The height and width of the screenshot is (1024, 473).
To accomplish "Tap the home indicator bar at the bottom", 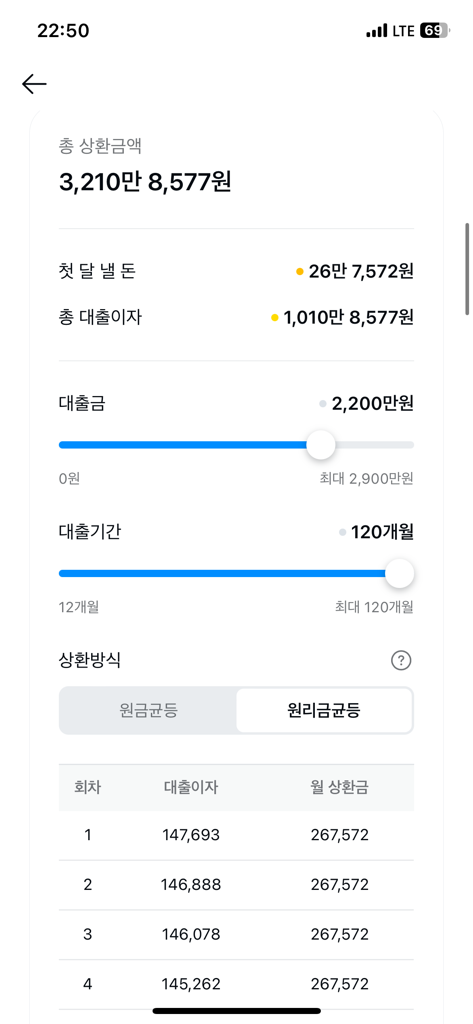I will pyautogui.click(x=236, y=1011).
